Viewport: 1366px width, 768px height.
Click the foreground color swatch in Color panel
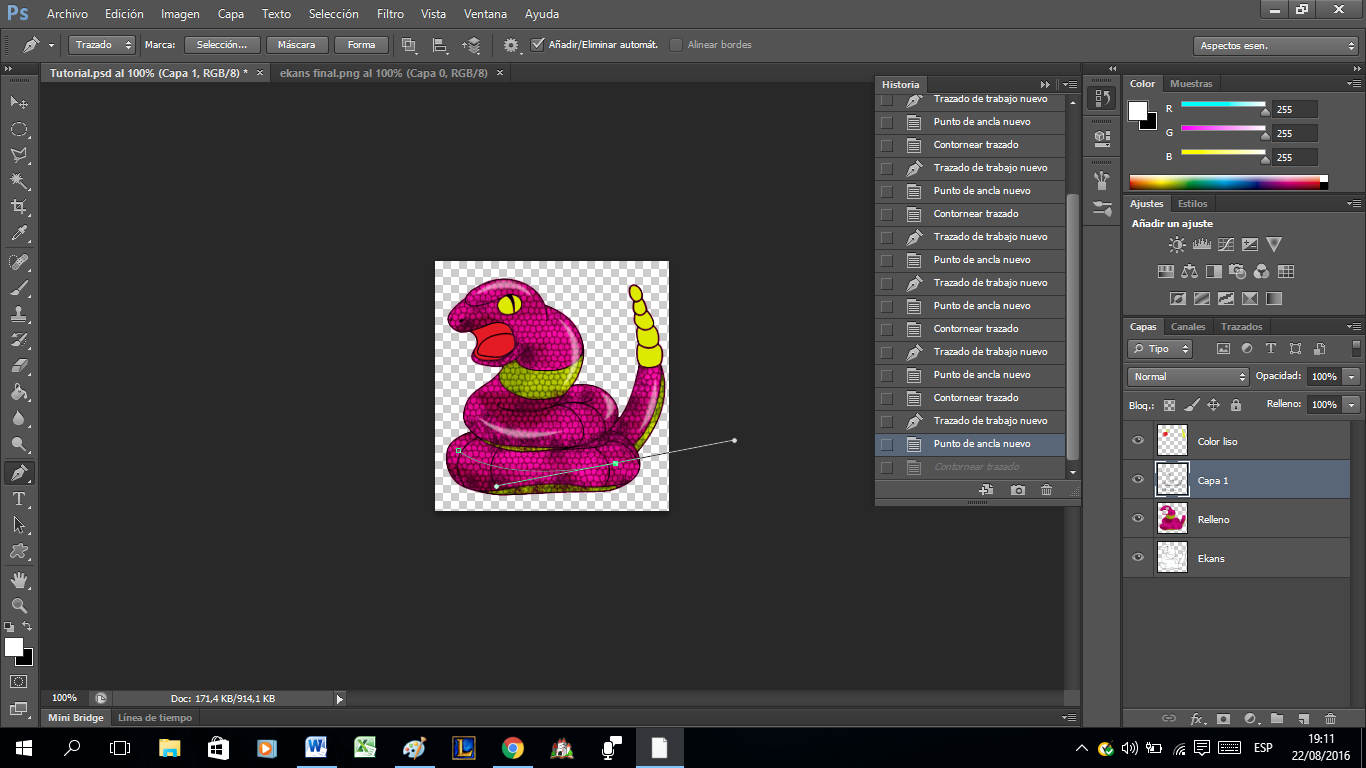(1138, 111)
